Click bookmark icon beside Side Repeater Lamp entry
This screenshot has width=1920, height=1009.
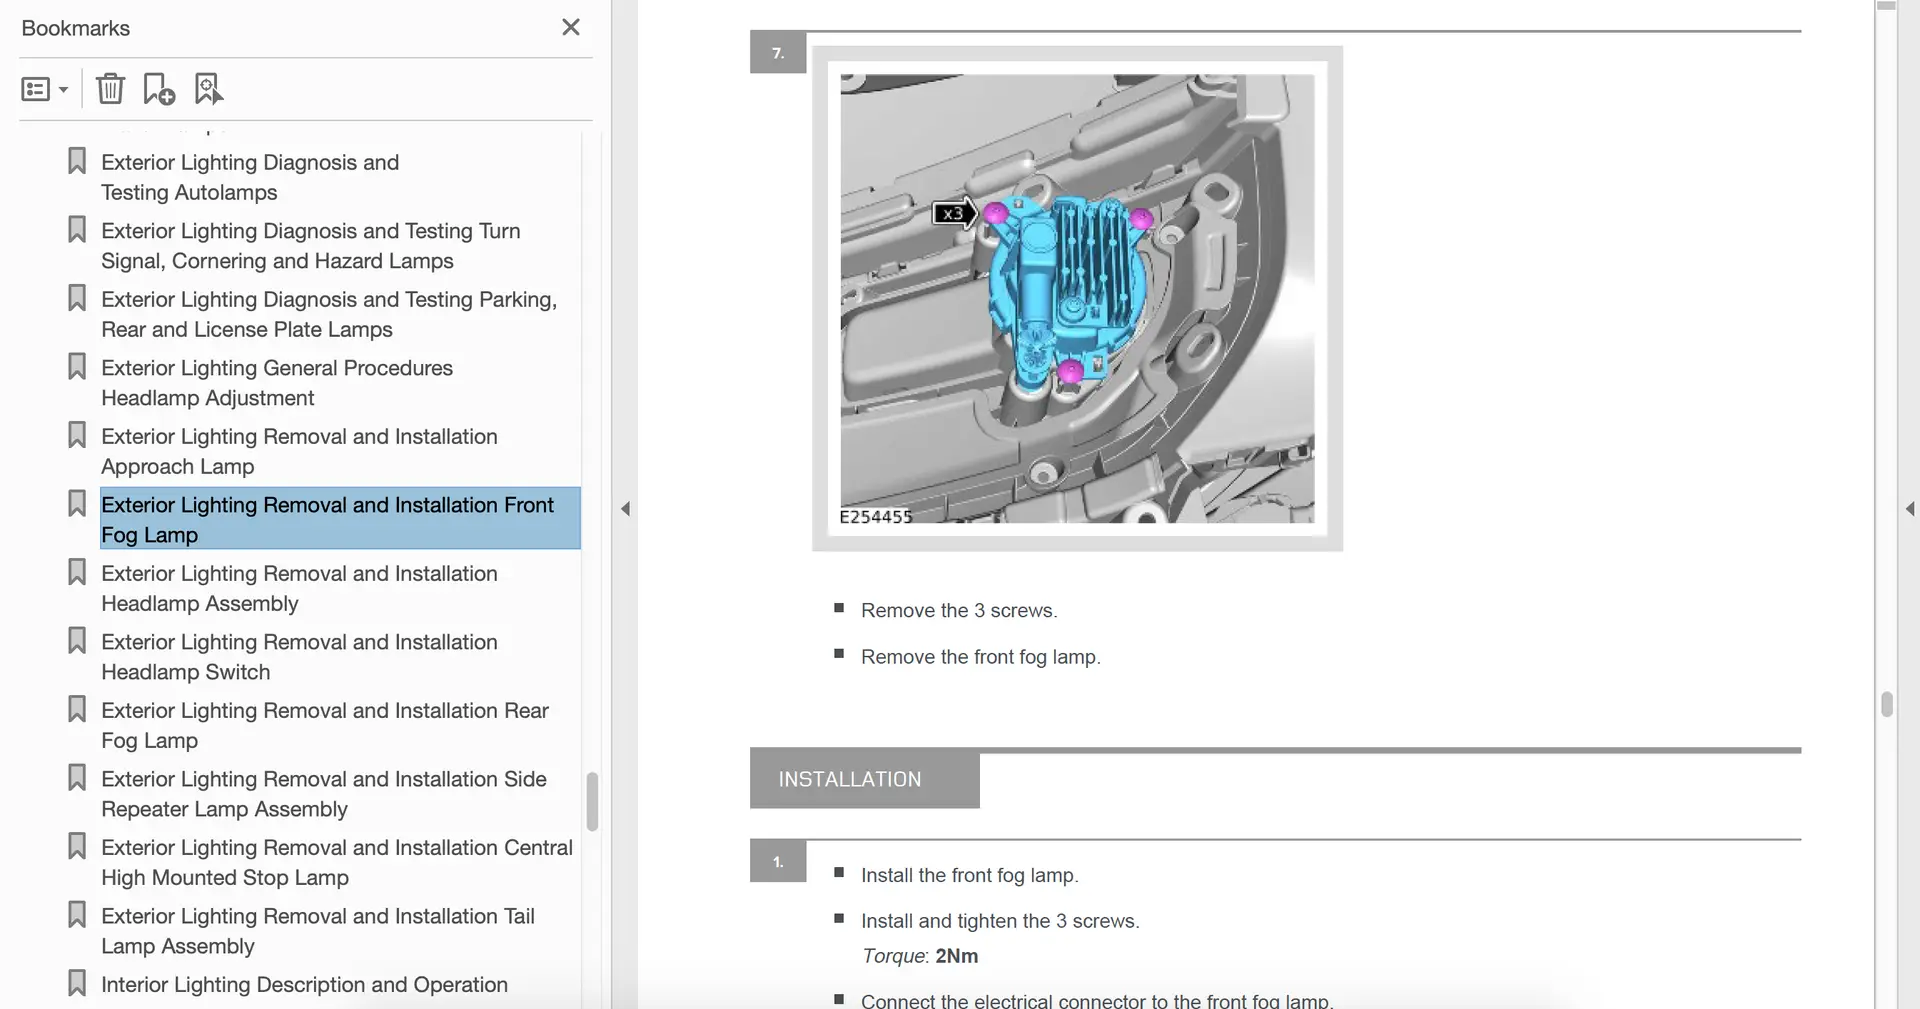coord(77,778)
